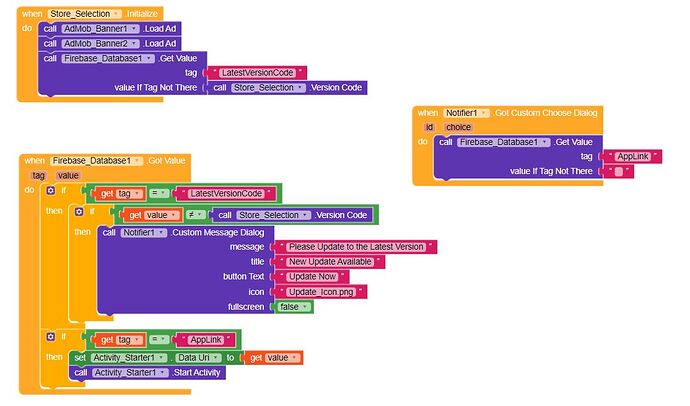Select the '.Initialize' event label
The height and width of the screenshot is (406, 690).
(x=142, y=14)
